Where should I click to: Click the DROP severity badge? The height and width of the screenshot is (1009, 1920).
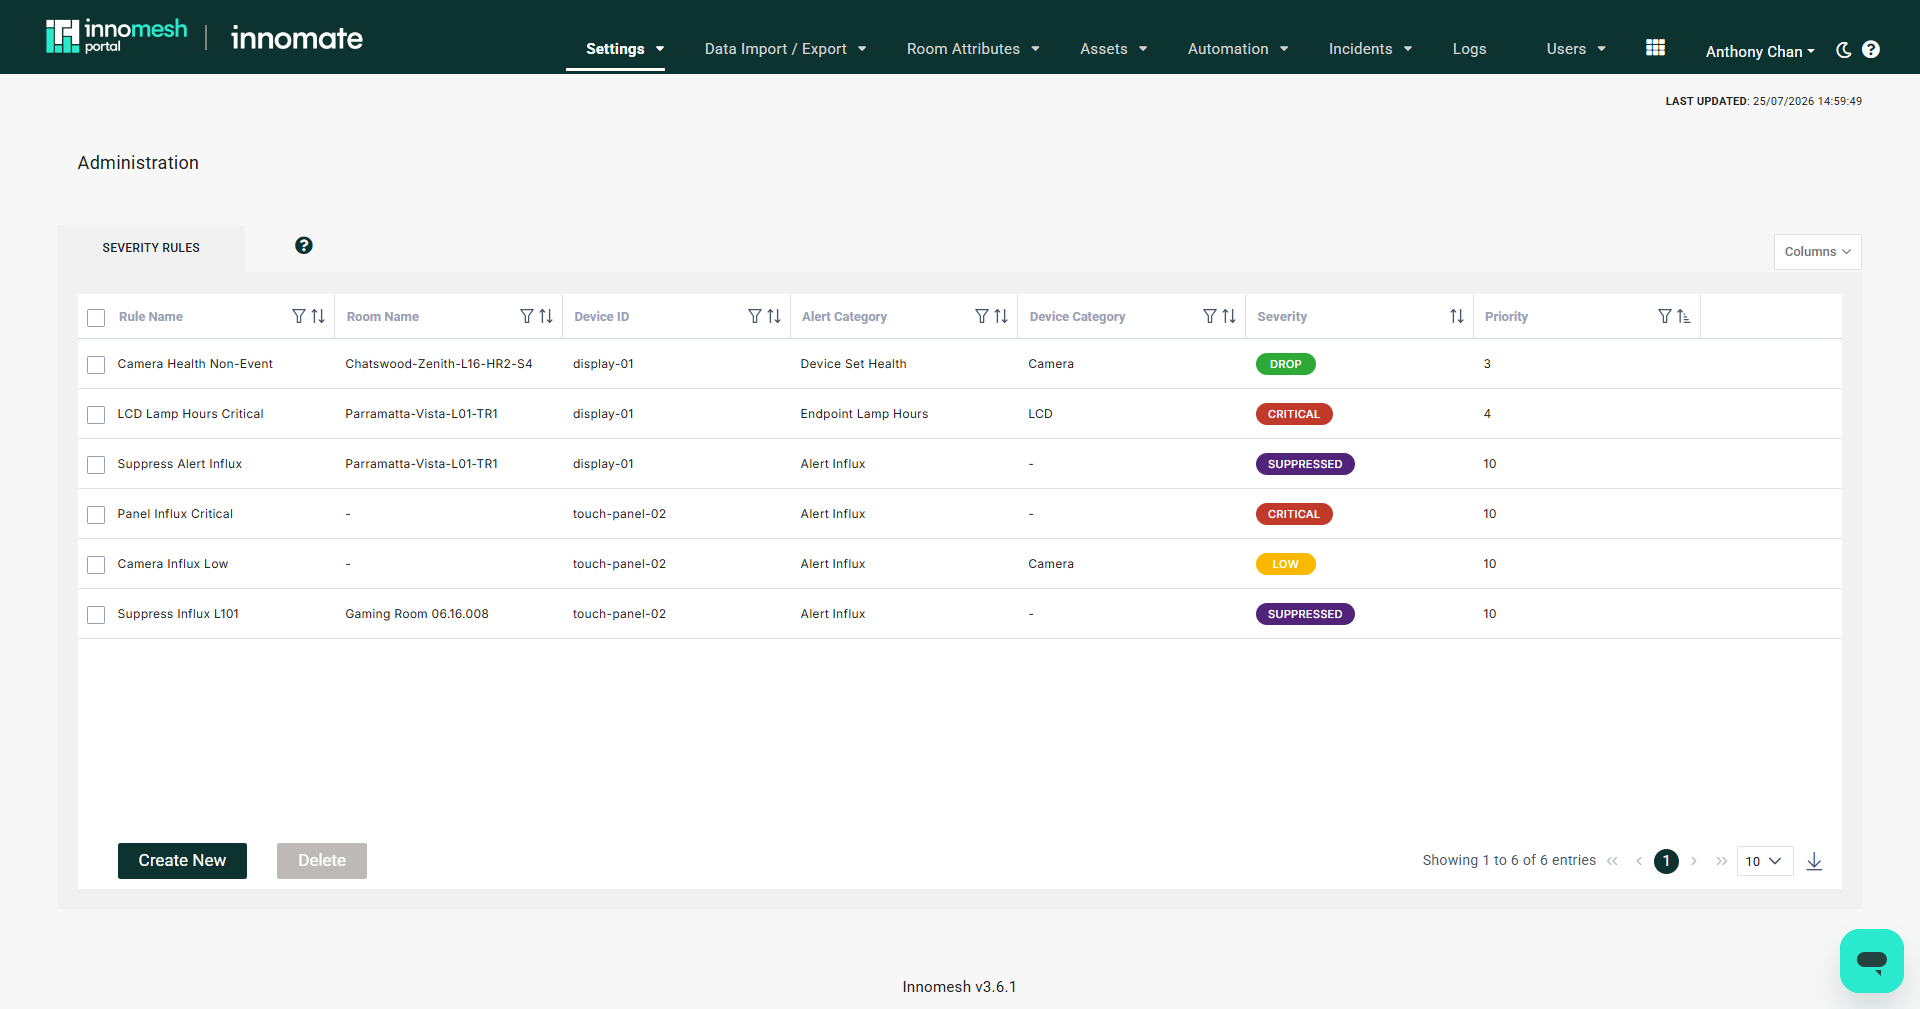coord(1286,364)
